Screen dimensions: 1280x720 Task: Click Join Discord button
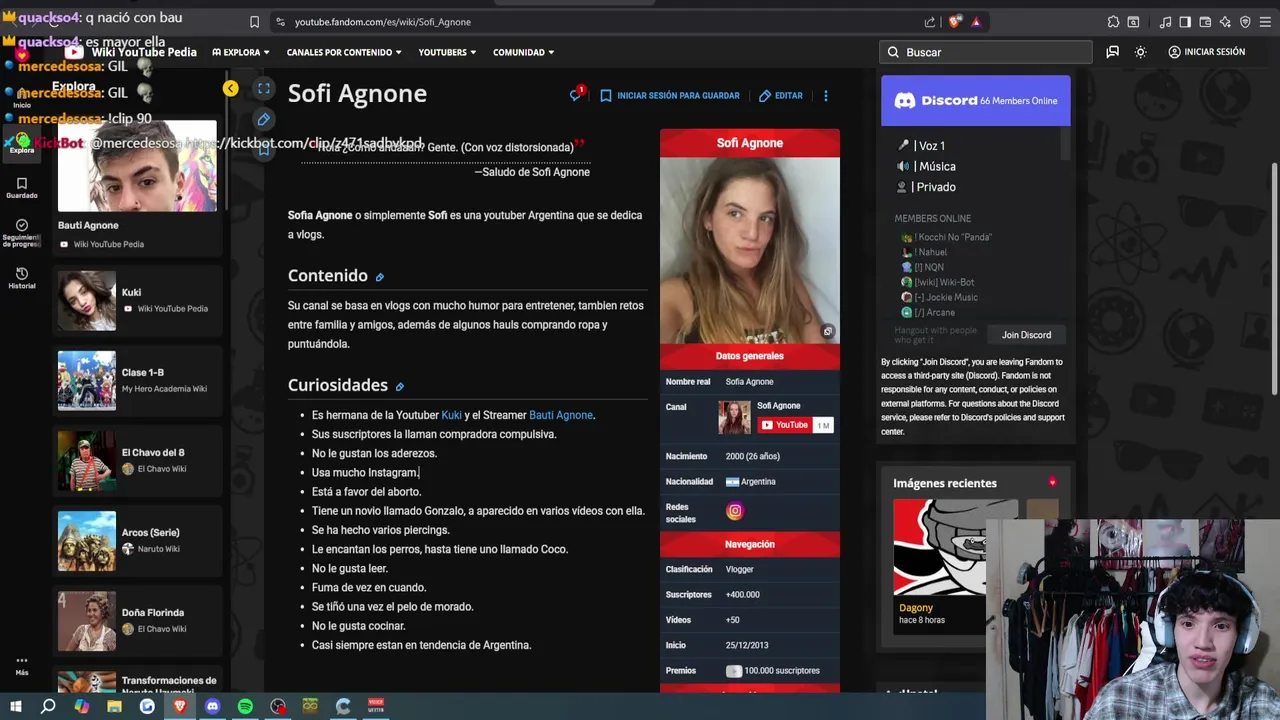(x=1026, y=335)
